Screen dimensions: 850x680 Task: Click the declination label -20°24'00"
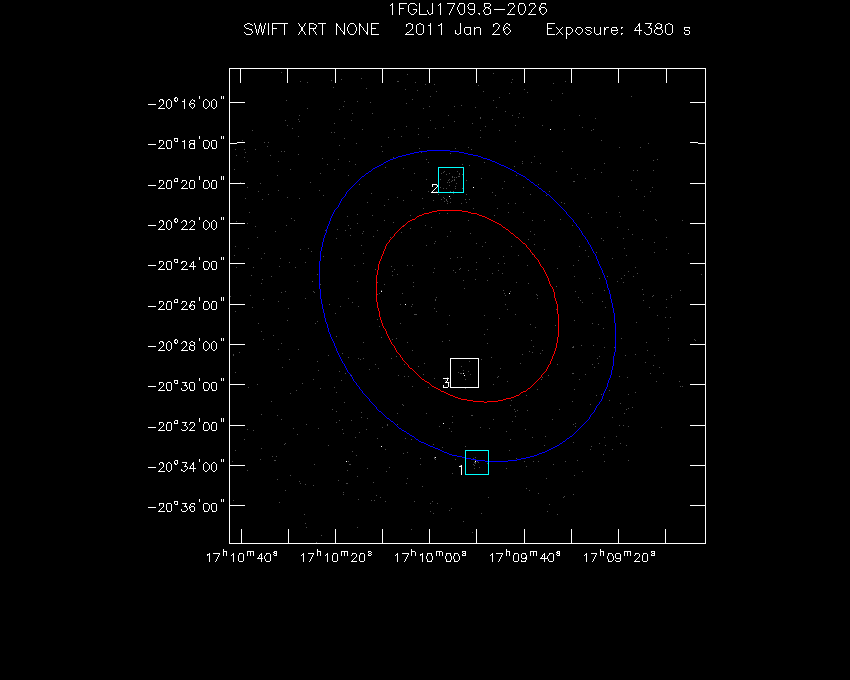click(x=186, y=265)
